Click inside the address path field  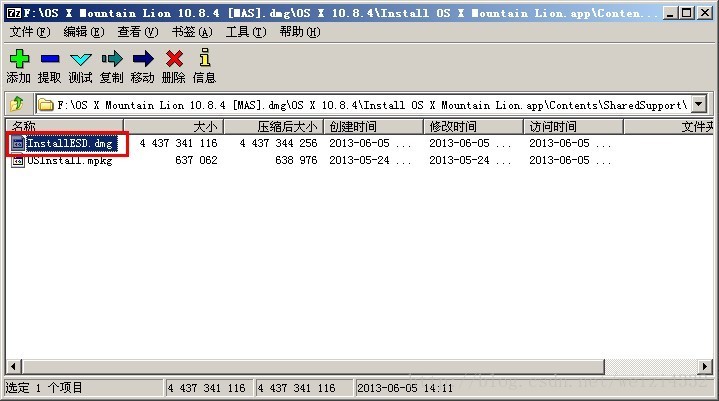(363, 105)
